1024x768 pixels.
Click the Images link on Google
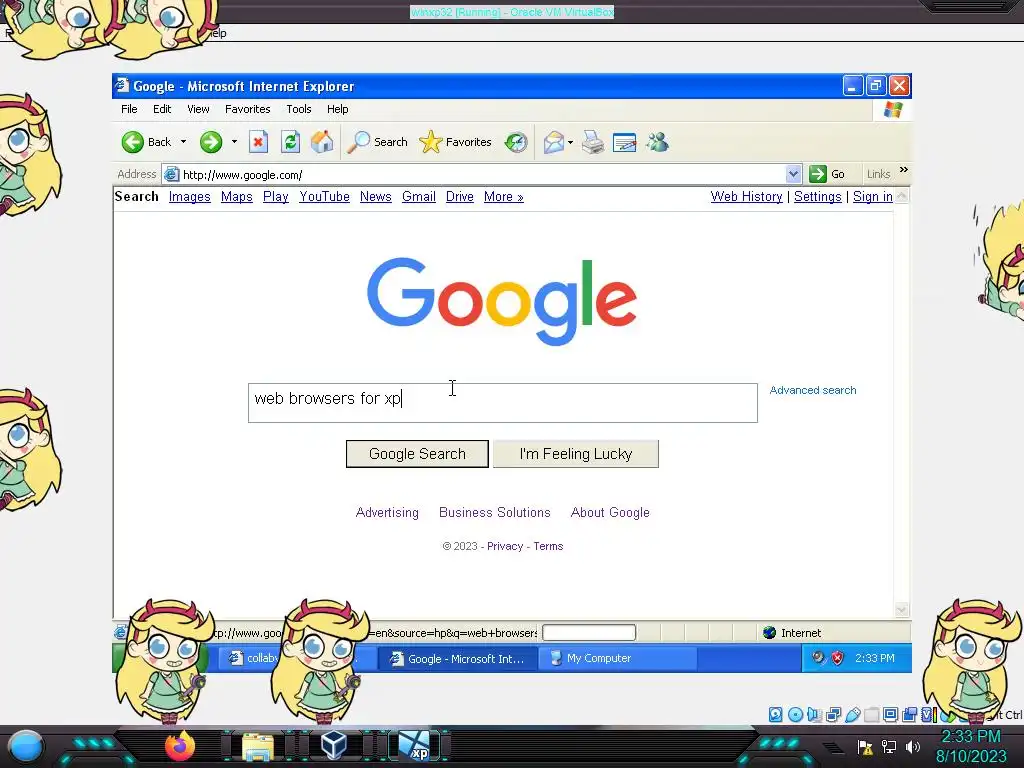[x=189, y=197]
